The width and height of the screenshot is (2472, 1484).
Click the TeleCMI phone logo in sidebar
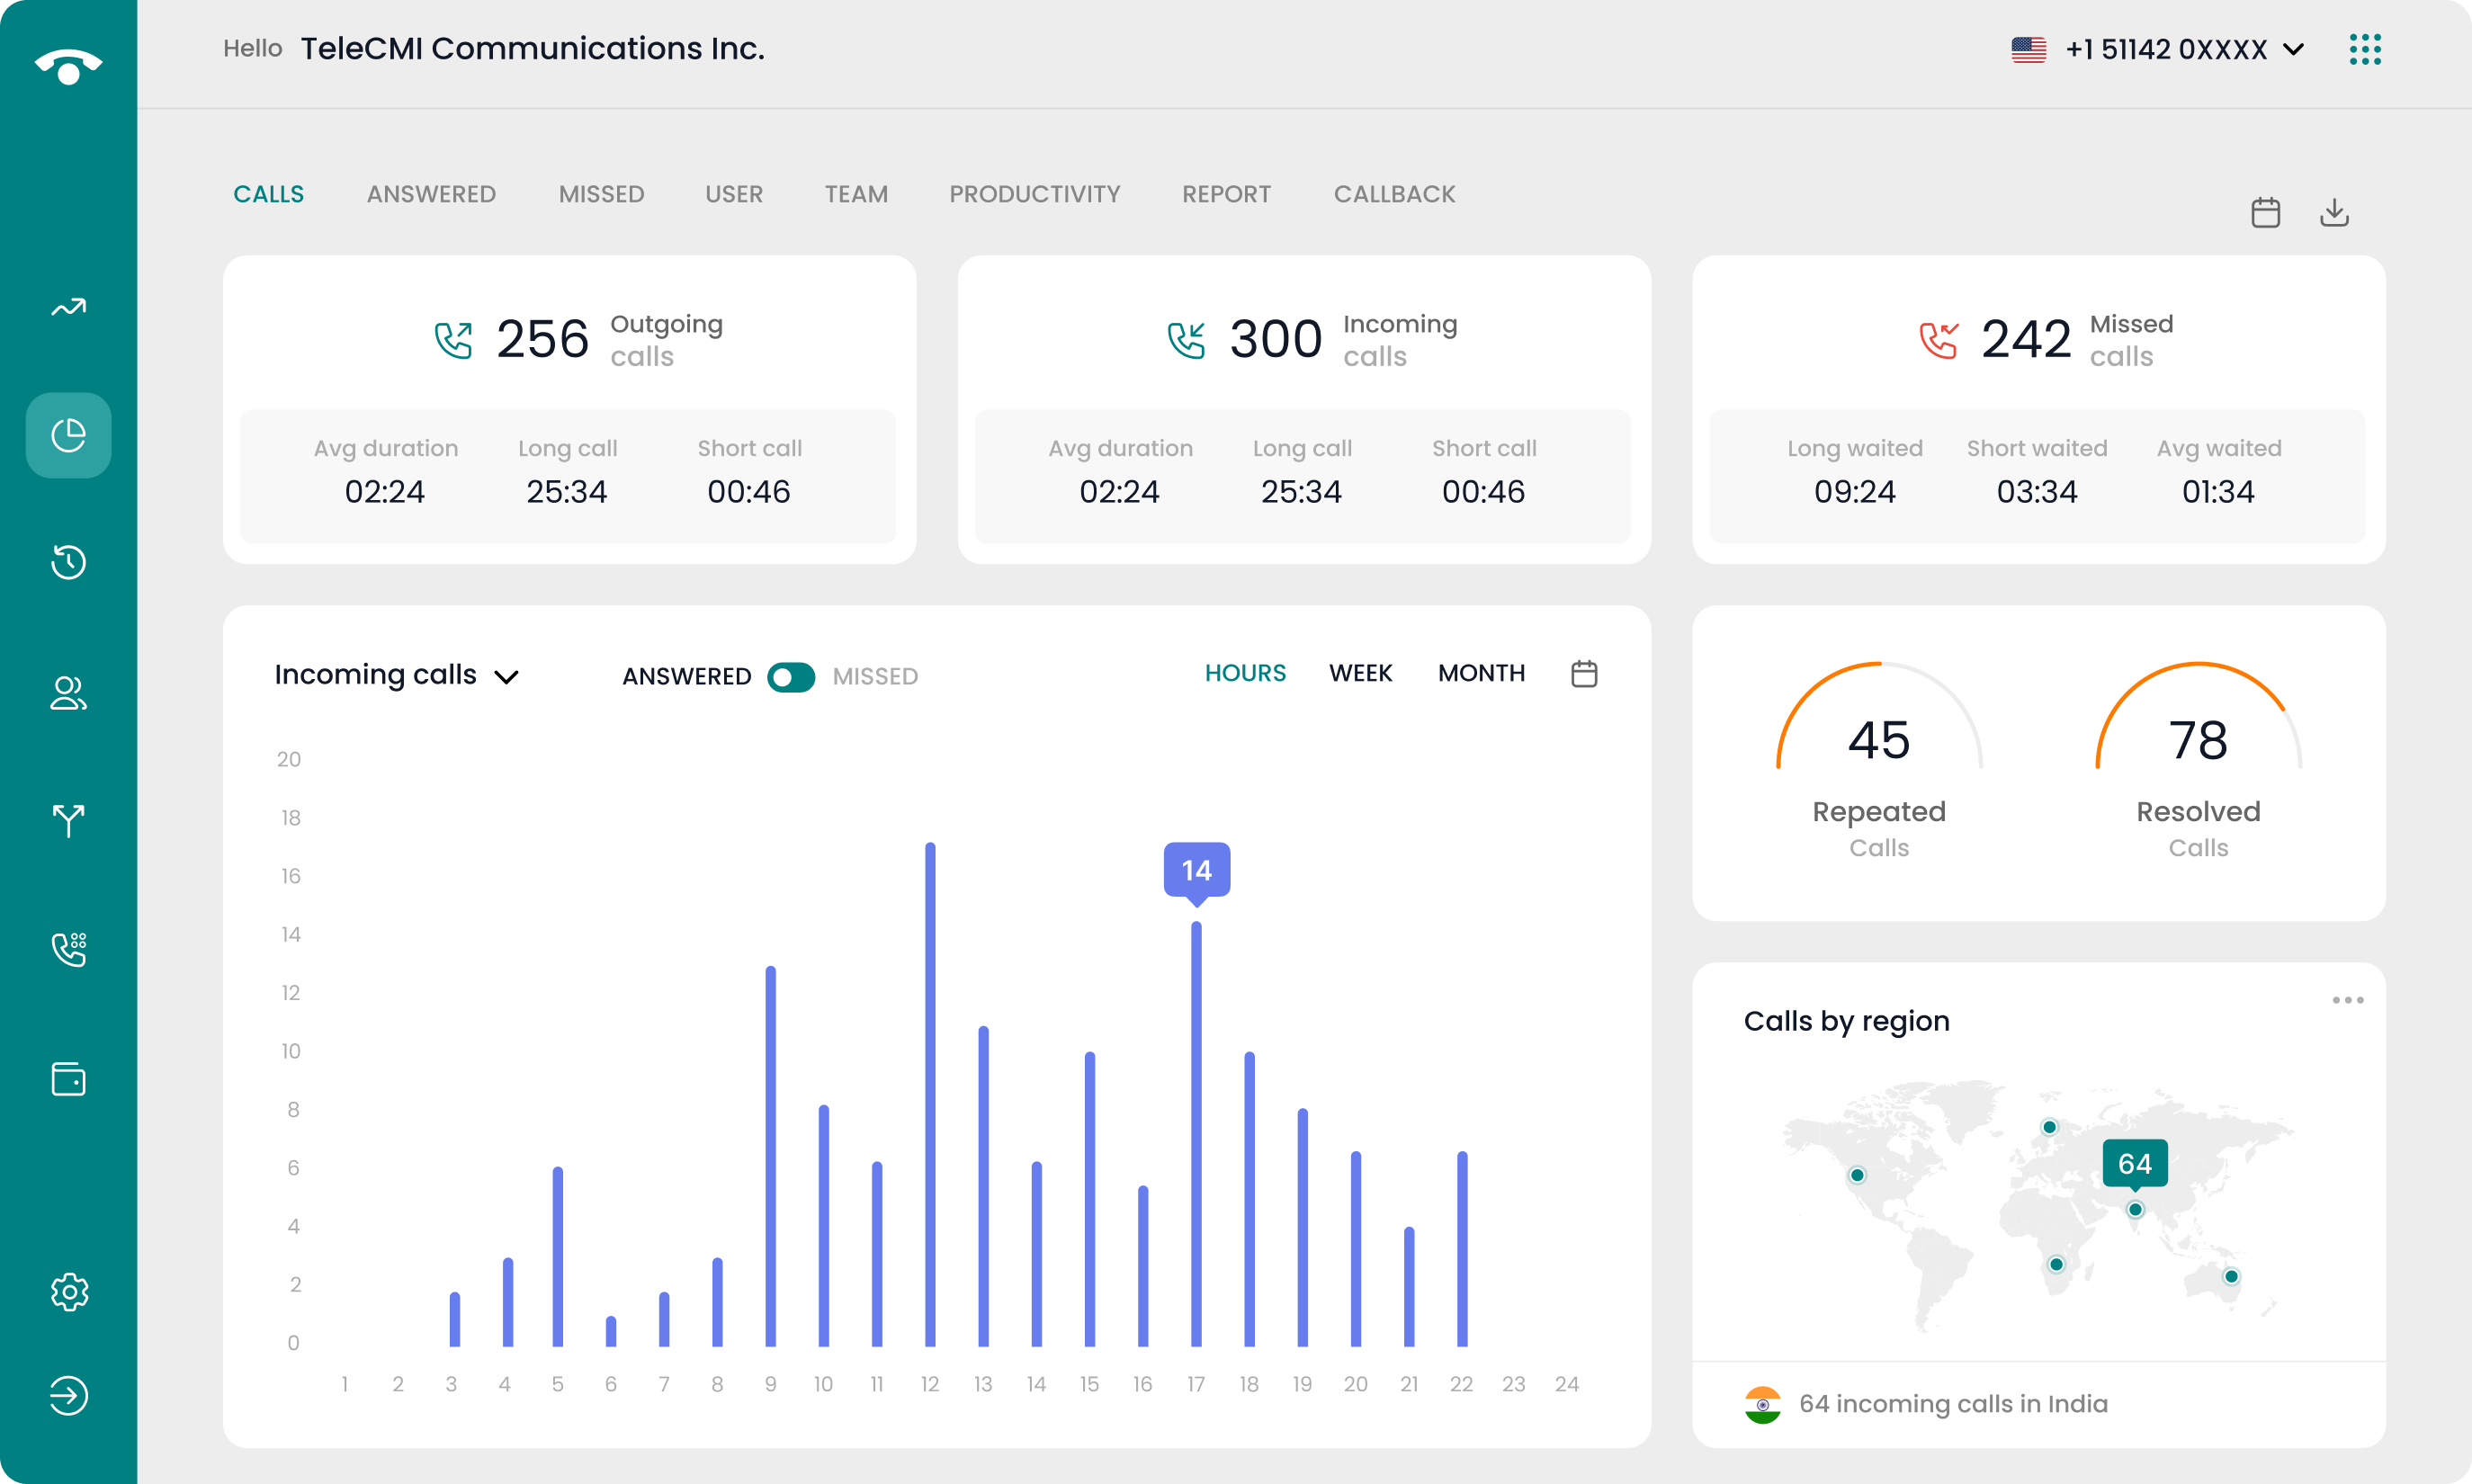68,65
